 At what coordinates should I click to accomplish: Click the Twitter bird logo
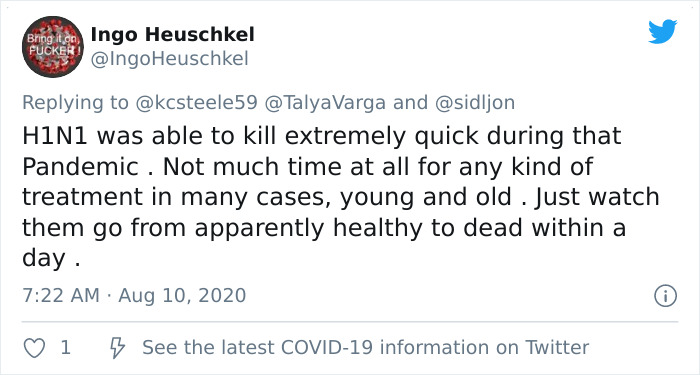click(663, 32)
